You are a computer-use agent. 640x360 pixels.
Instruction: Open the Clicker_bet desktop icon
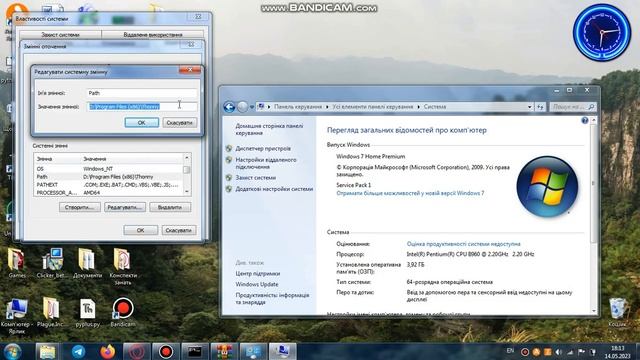pos(53,263)
